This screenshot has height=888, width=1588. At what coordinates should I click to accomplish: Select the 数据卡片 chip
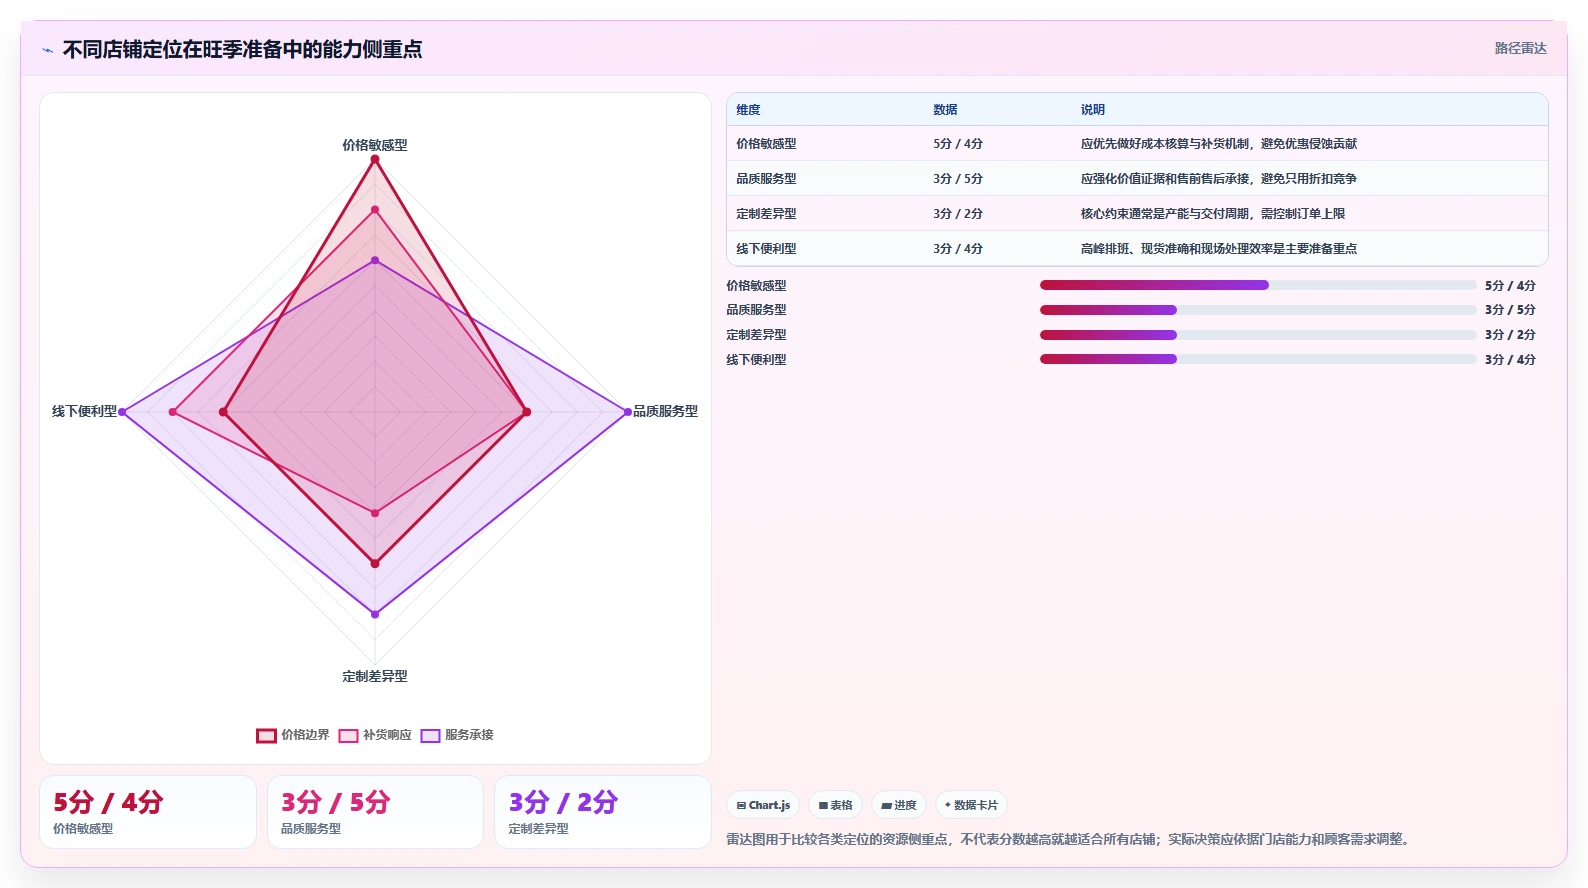pyautogui.click(x=971, y=805)
